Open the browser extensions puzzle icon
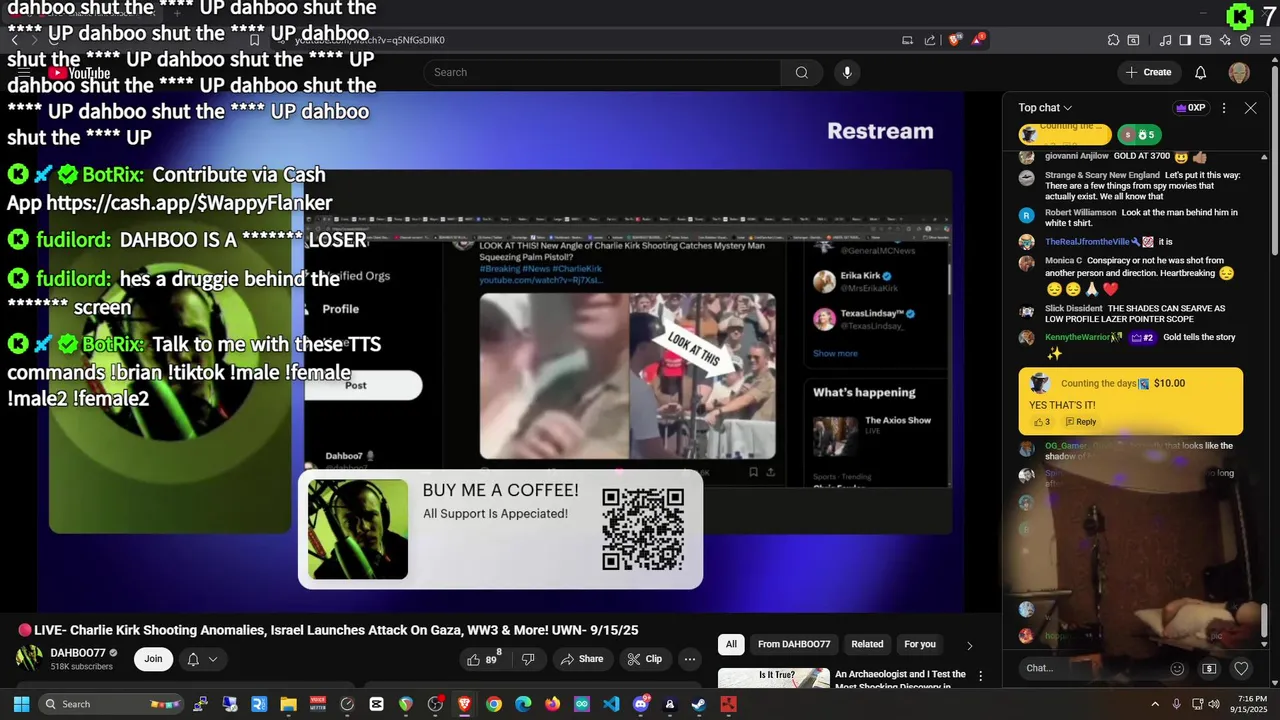Screen dimensions: 1280x720 click(x=1113, y=40)
